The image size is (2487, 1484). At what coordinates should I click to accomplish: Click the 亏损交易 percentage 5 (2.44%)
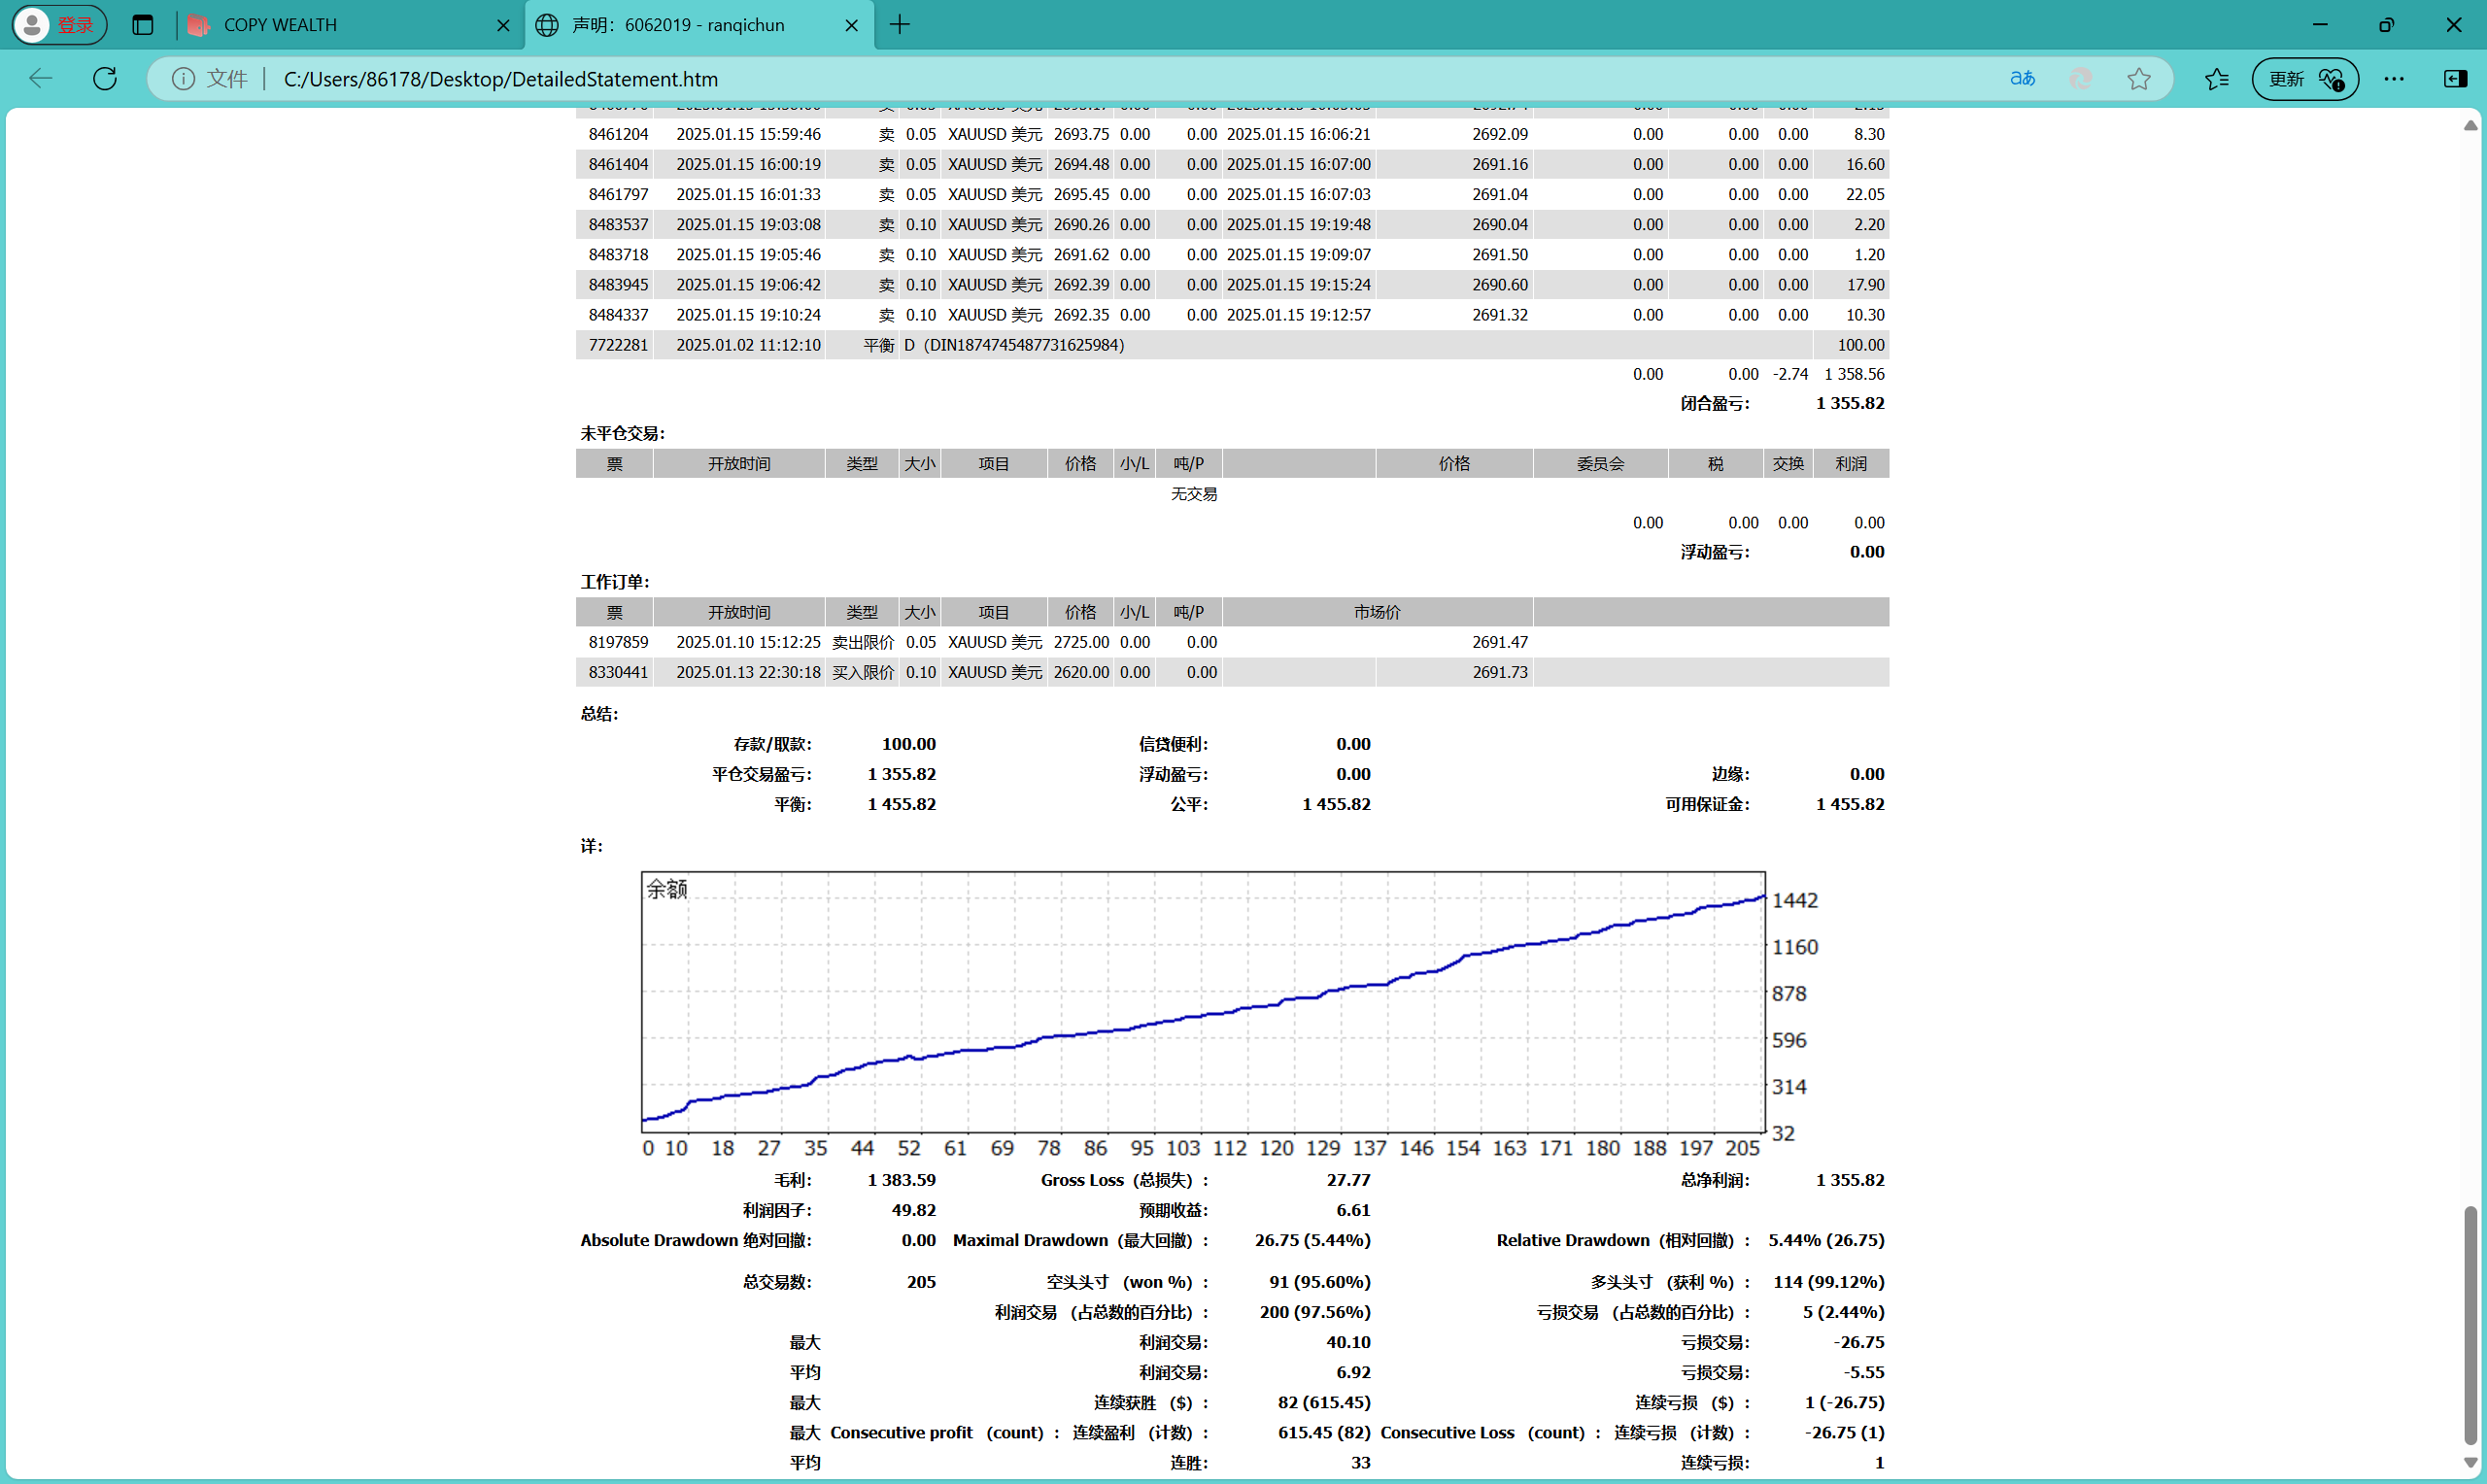(1844, 1312)
